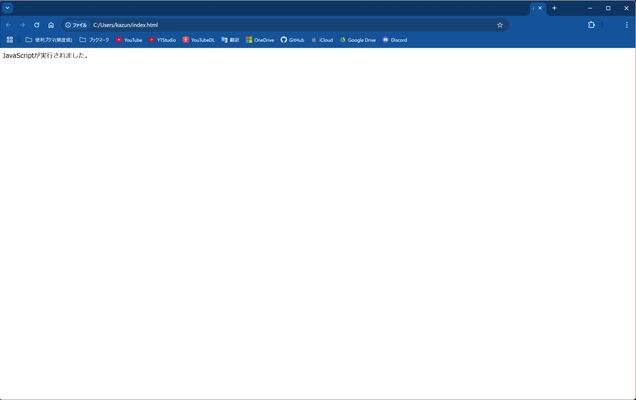
Task: Open the YTStudio bookmark
Action: (x=162, y=40)
